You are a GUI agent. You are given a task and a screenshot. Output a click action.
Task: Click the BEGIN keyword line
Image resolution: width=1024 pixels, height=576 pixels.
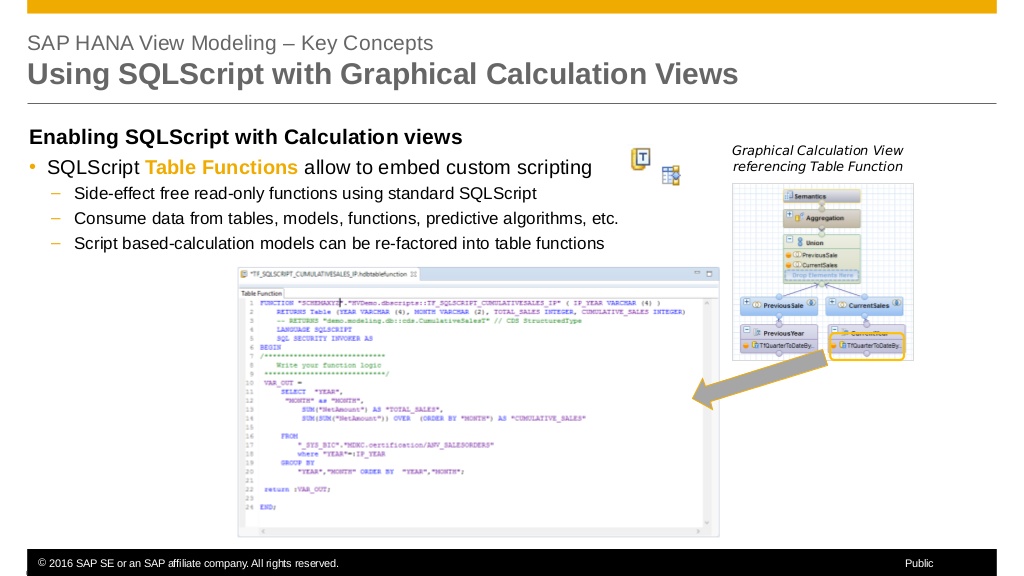(270, 347)
